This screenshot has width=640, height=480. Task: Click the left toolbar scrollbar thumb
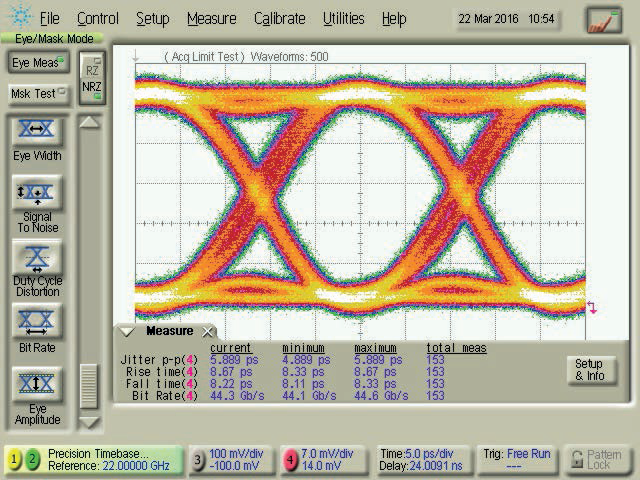pos(90,385)
